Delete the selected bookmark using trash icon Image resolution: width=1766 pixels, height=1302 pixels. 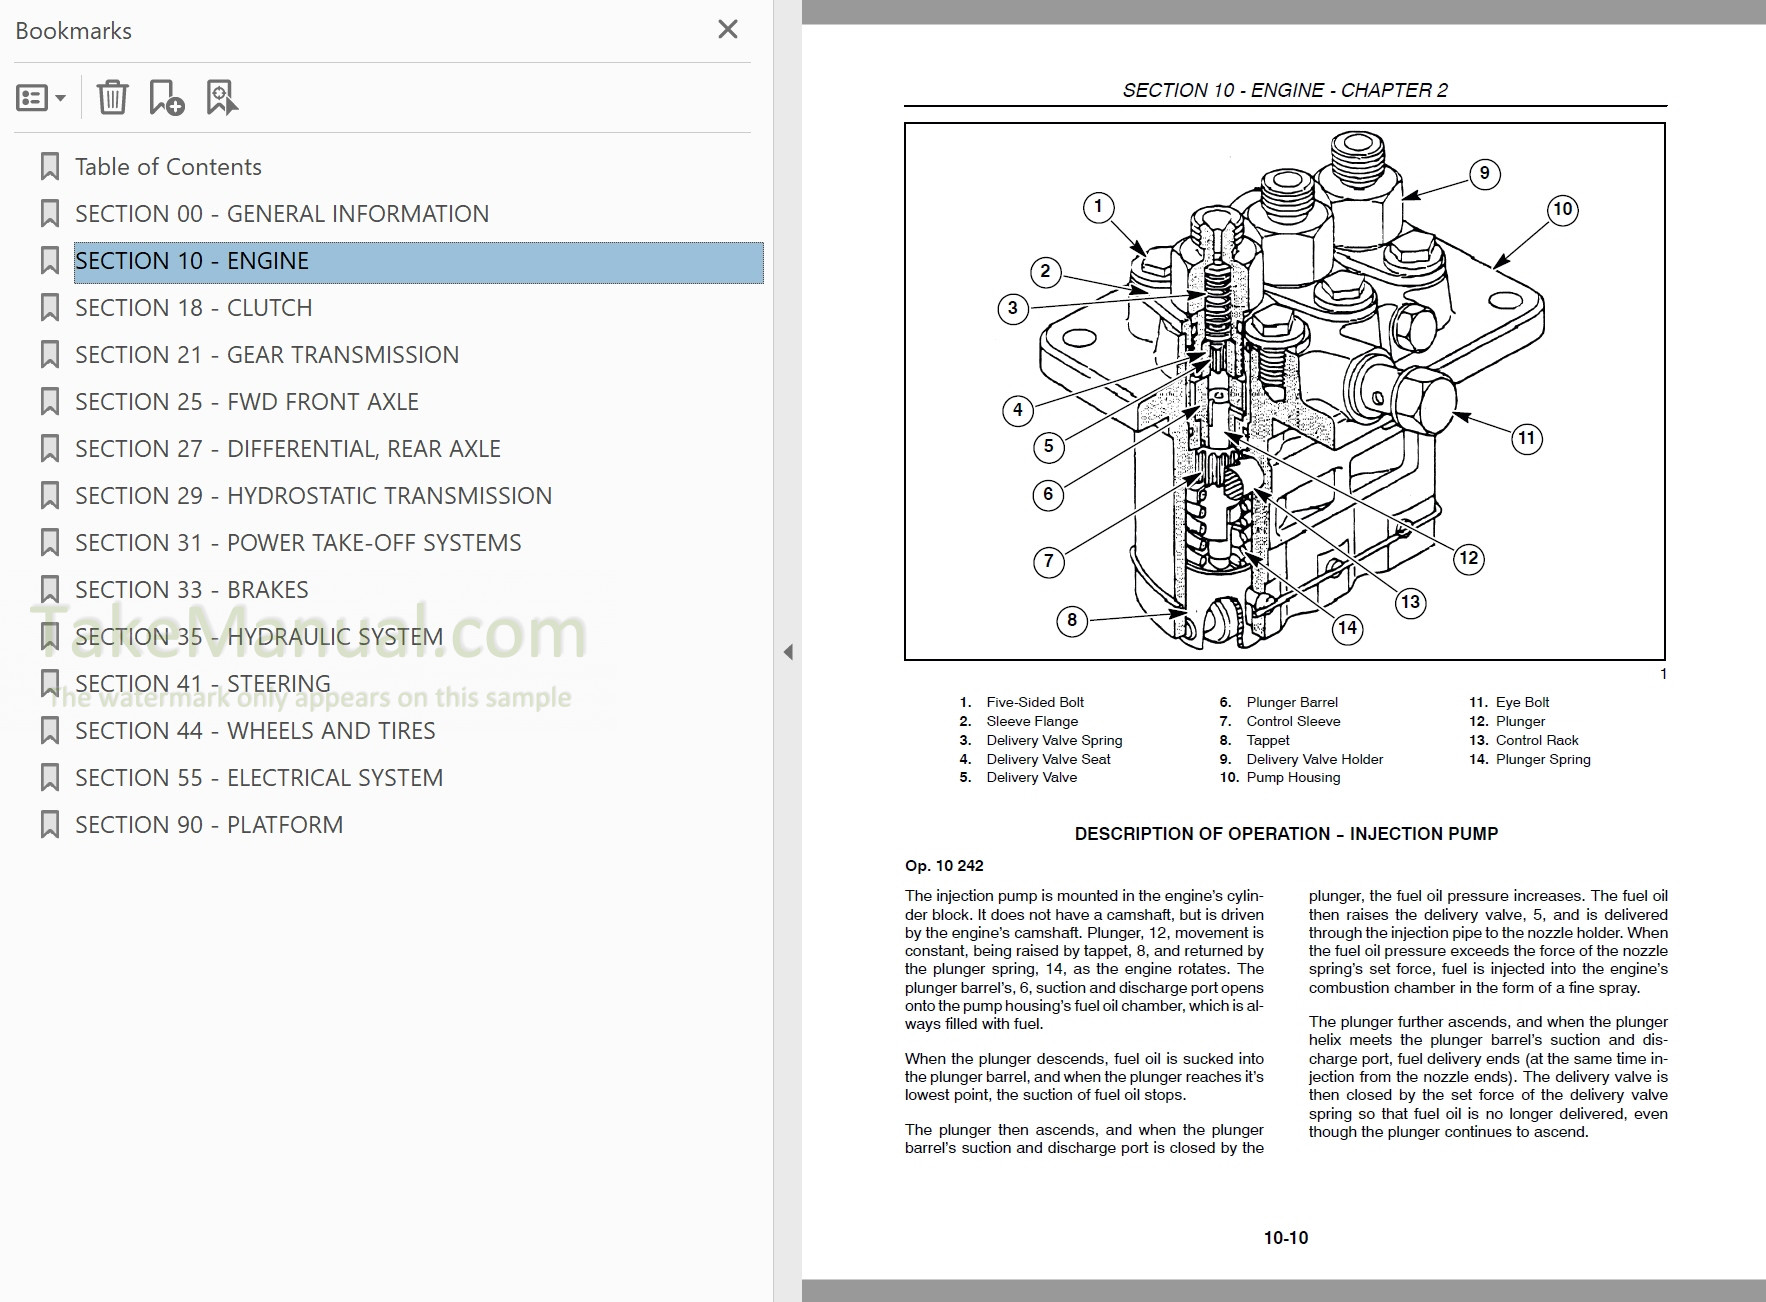coord(113,97)
